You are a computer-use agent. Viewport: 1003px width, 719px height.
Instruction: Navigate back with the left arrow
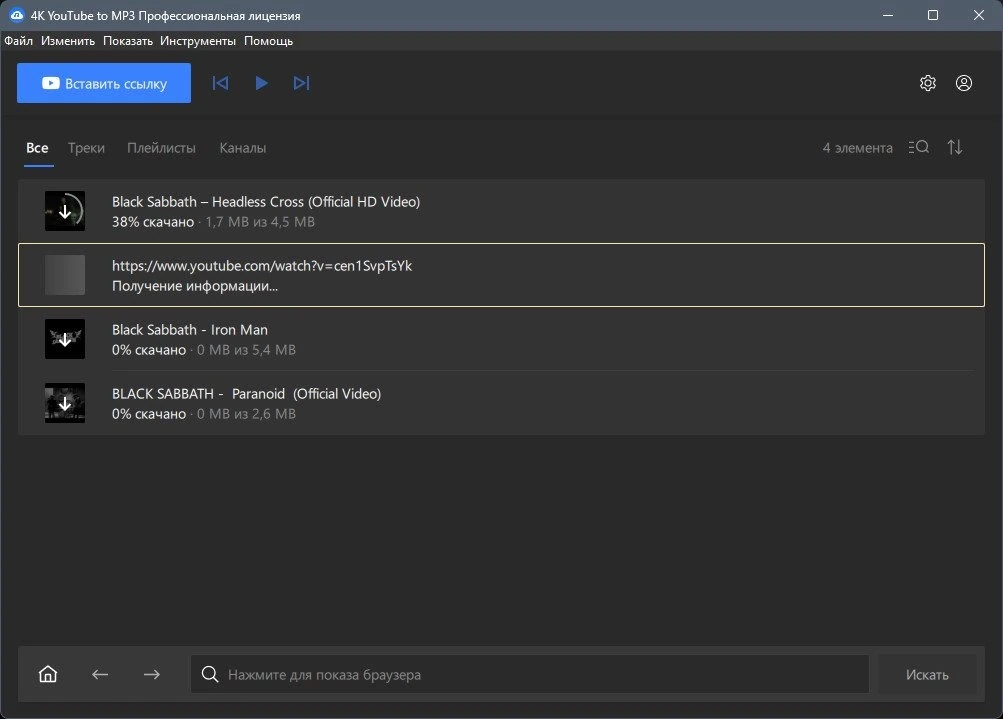coord(100,674)
